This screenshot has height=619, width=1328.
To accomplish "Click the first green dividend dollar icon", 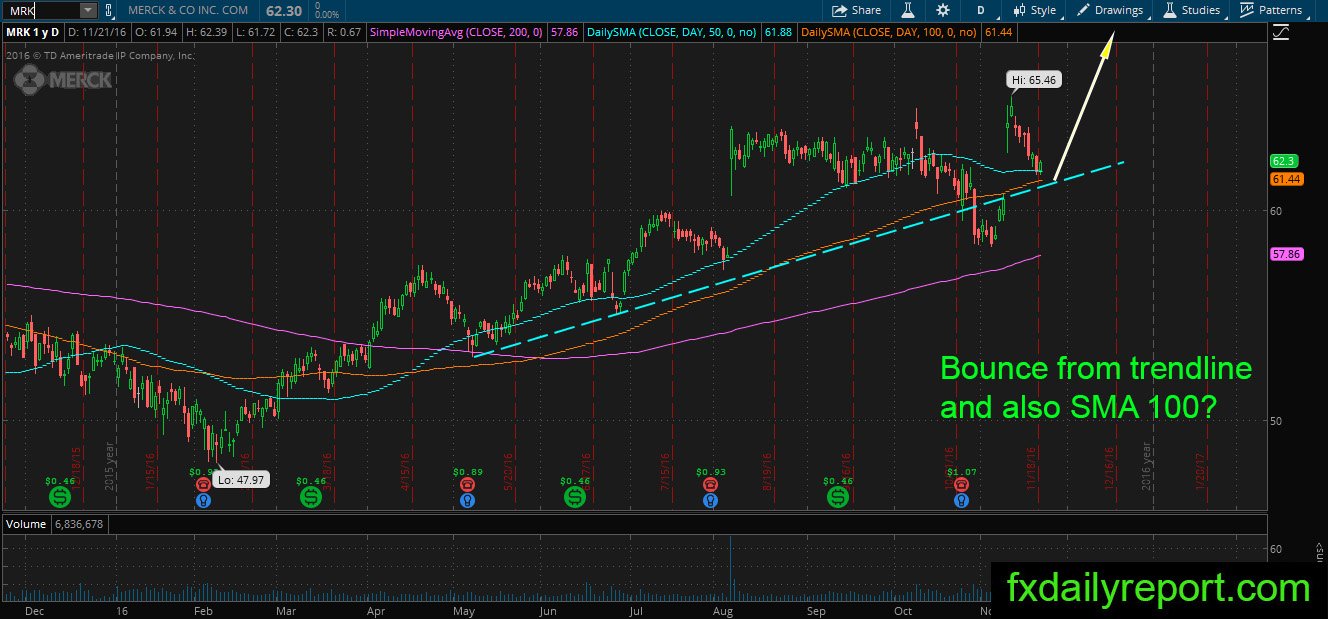I will [x=60, y=496].
